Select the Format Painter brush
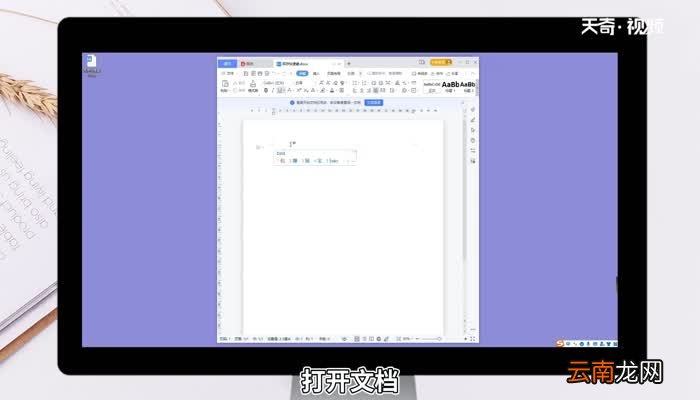This screenshot has height=400, width=700. (253, 83)
